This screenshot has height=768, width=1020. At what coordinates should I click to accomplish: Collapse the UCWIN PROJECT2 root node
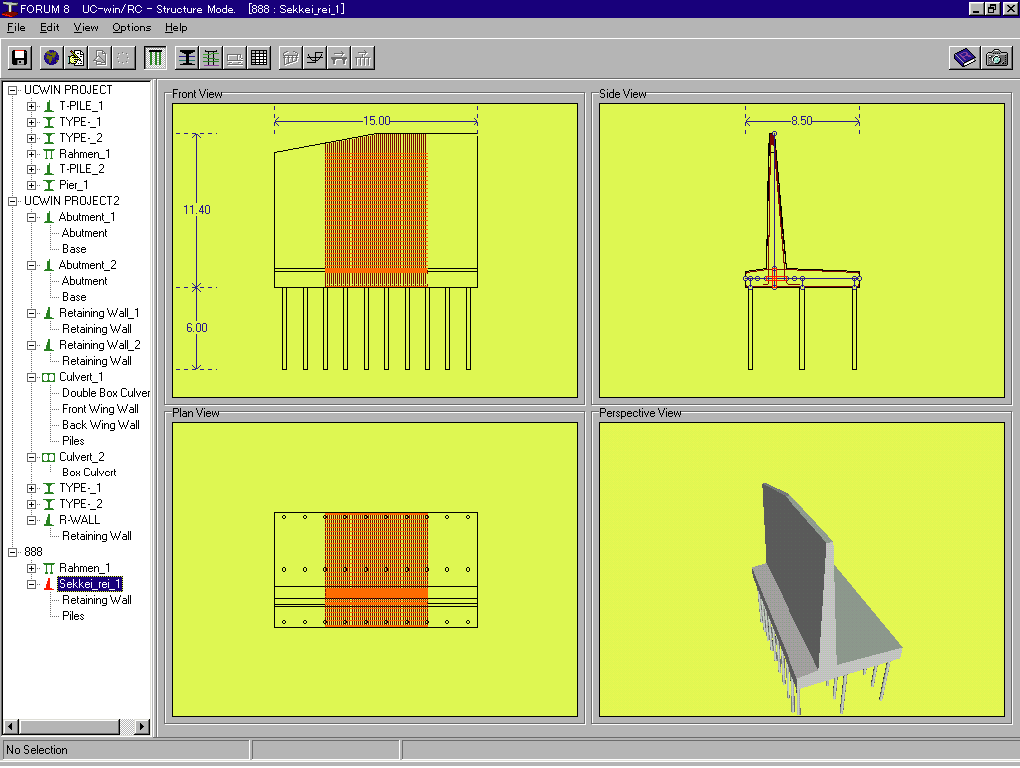(x=13, y=201)
